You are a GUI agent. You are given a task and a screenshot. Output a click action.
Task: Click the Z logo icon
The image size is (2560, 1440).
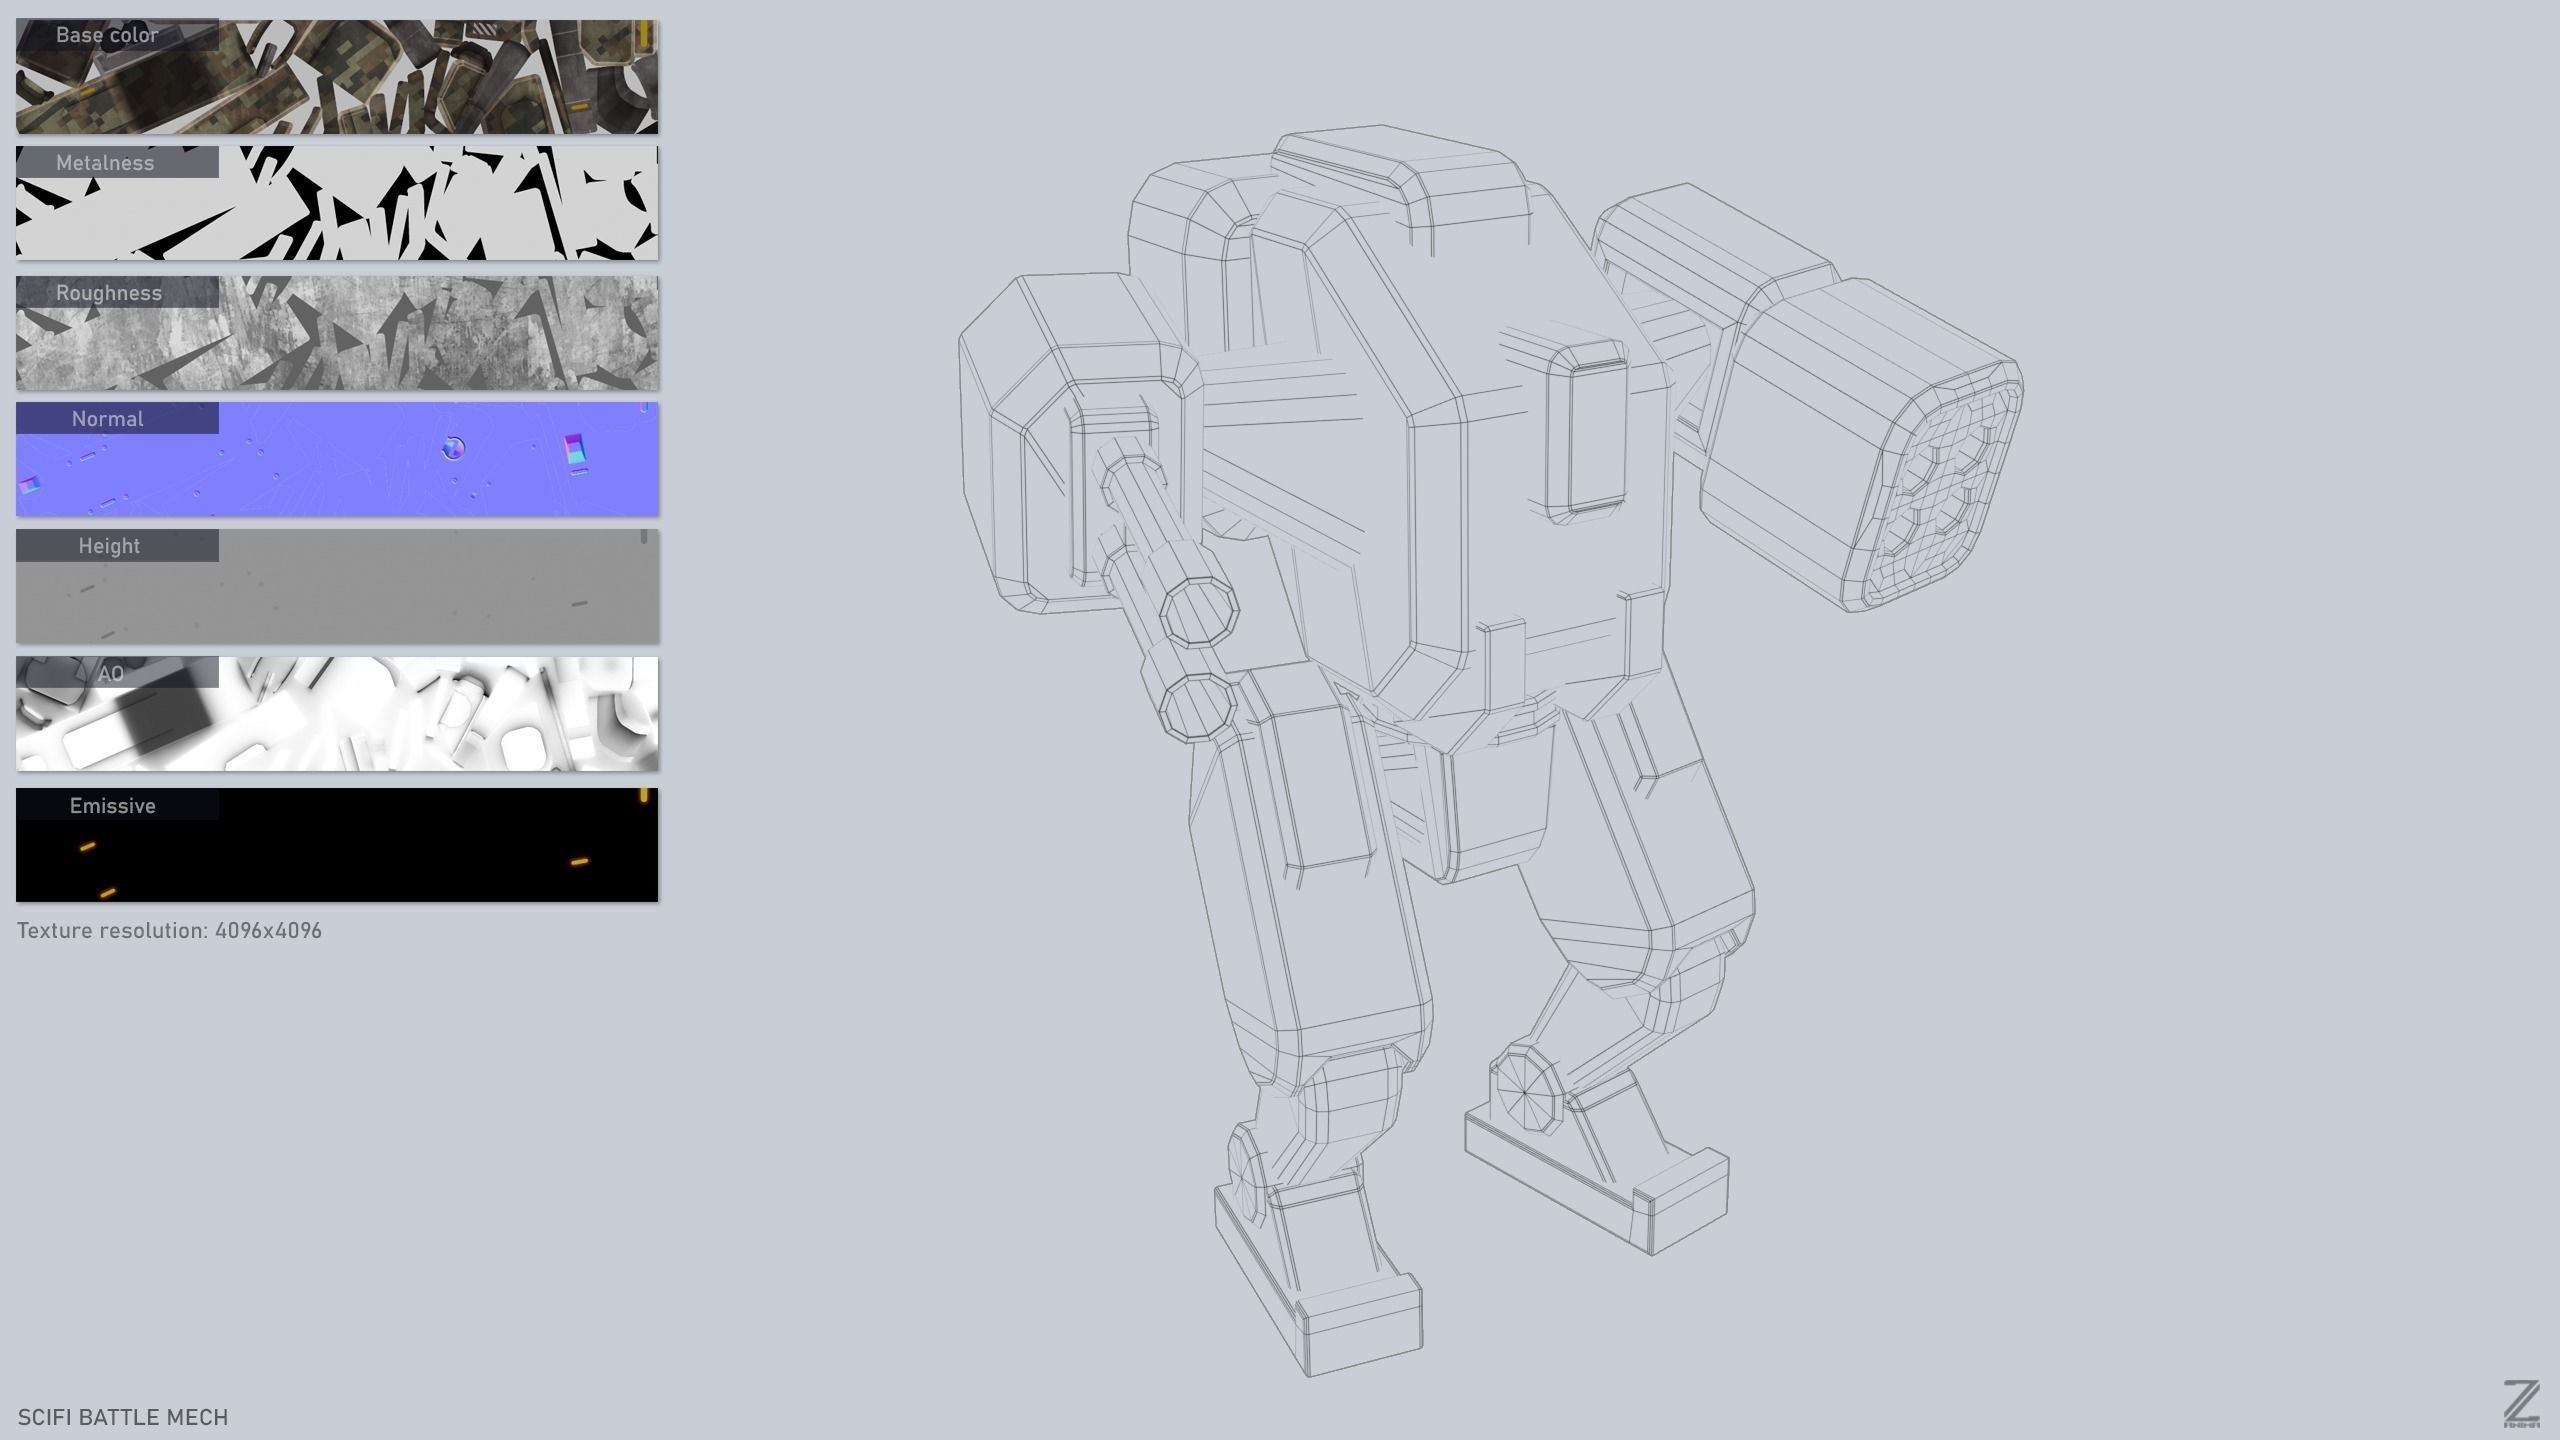click(2521, 1404)
